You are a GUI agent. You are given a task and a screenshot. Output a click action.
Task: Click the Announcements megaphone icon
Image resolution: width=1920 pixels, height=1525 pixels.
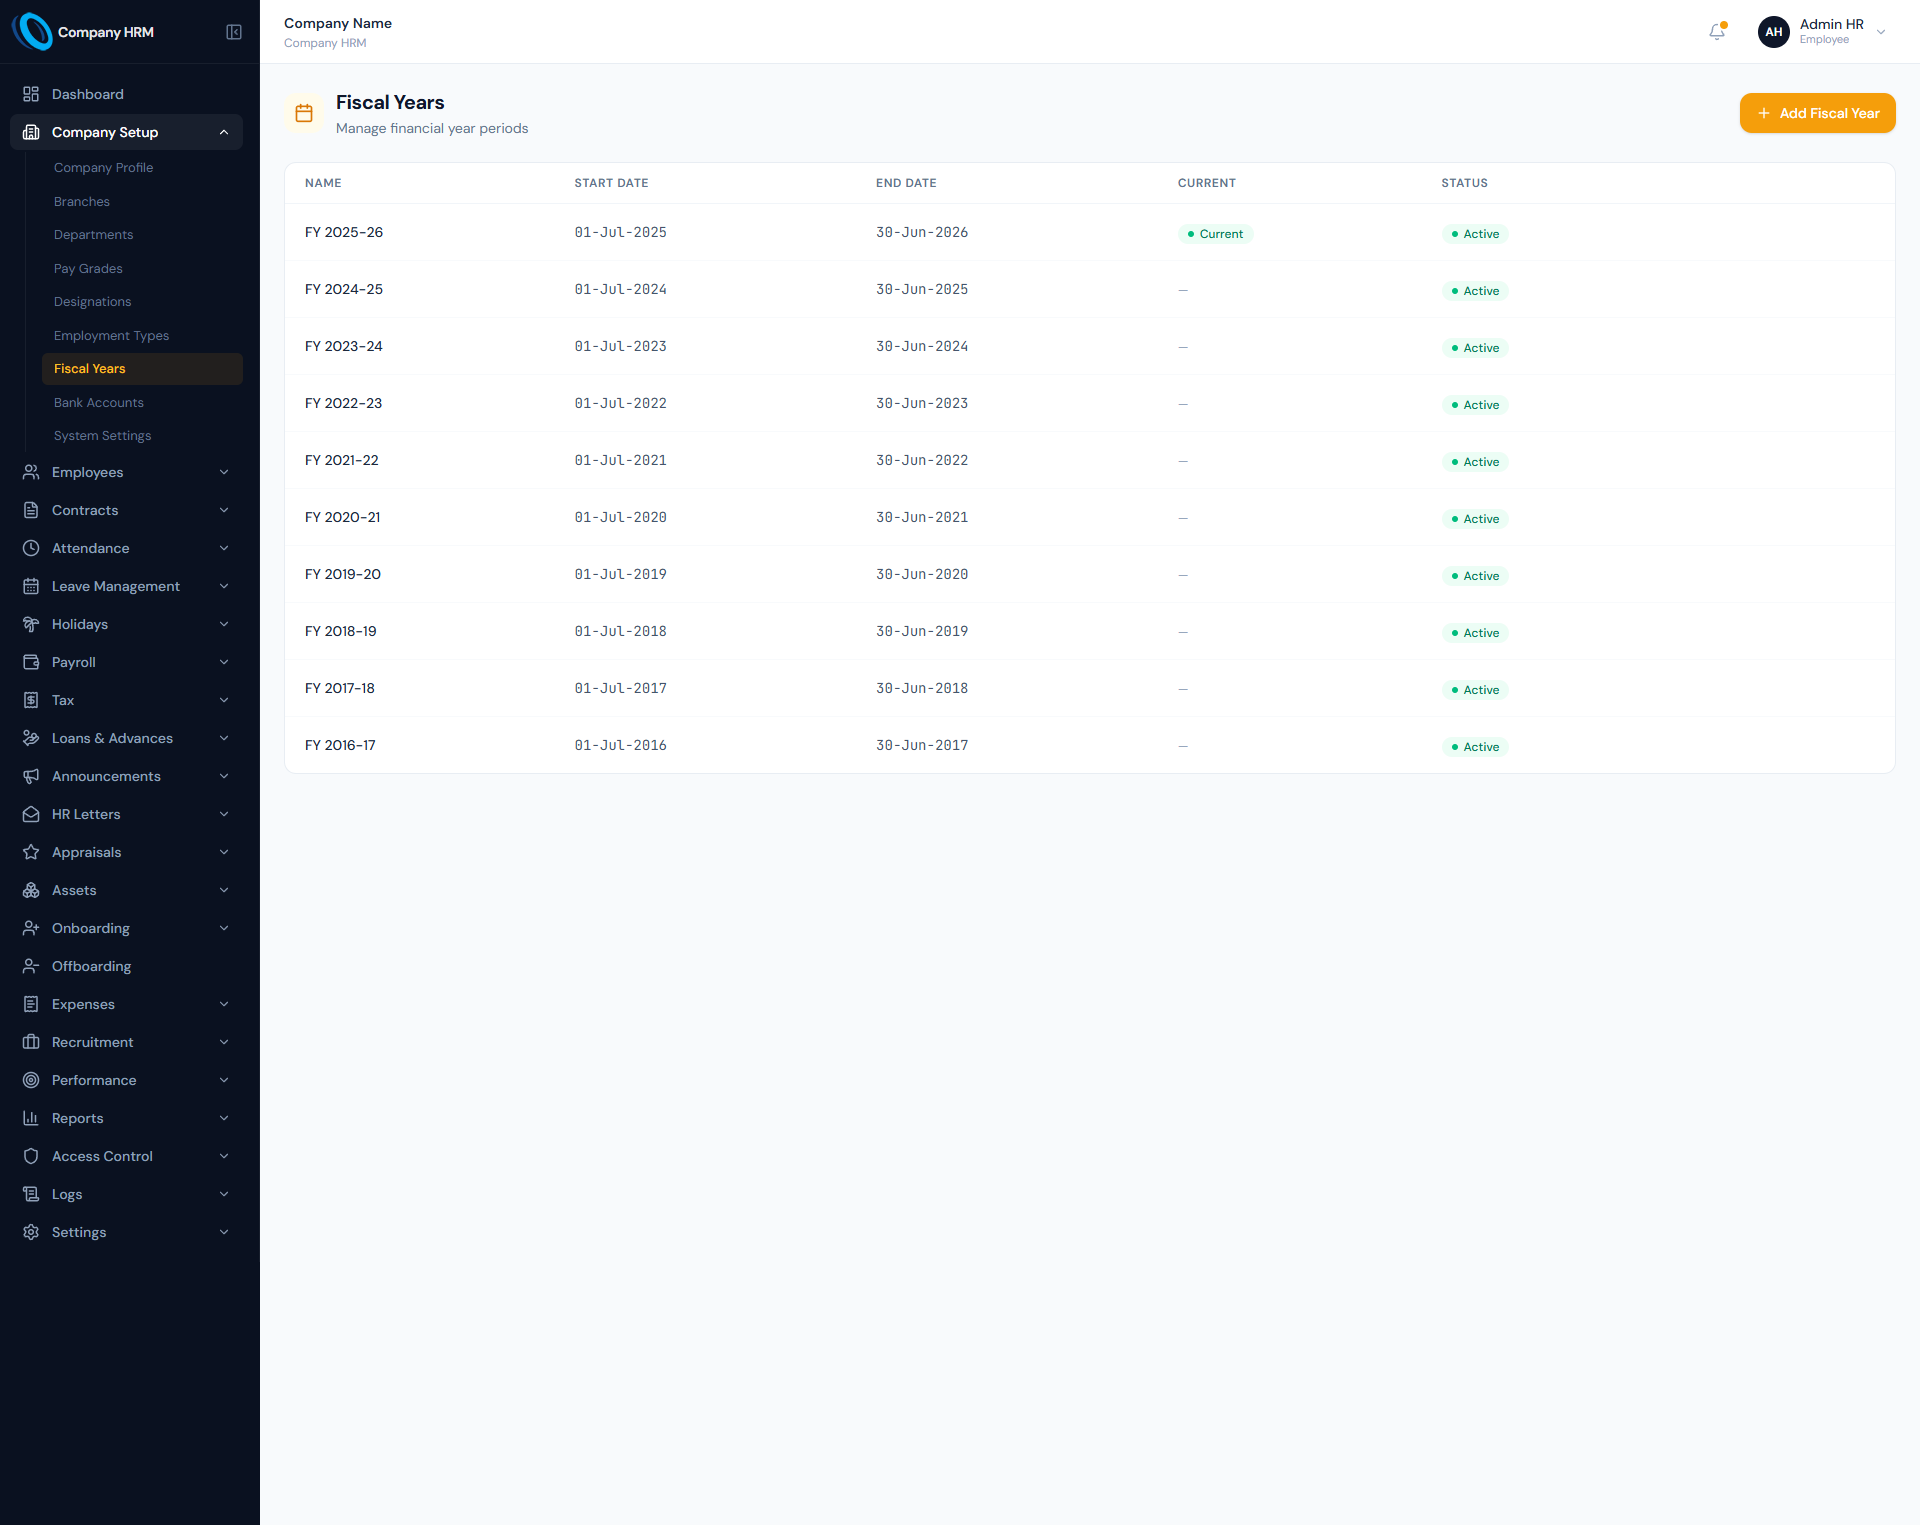coord(31,776)
